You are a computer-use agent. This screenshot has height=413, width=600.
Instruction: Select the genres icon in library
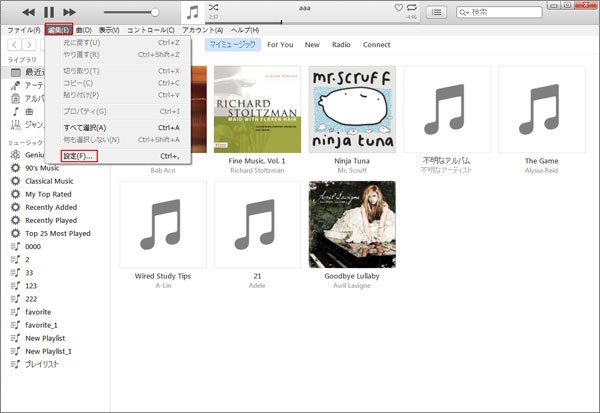click(x=16, y=124)
